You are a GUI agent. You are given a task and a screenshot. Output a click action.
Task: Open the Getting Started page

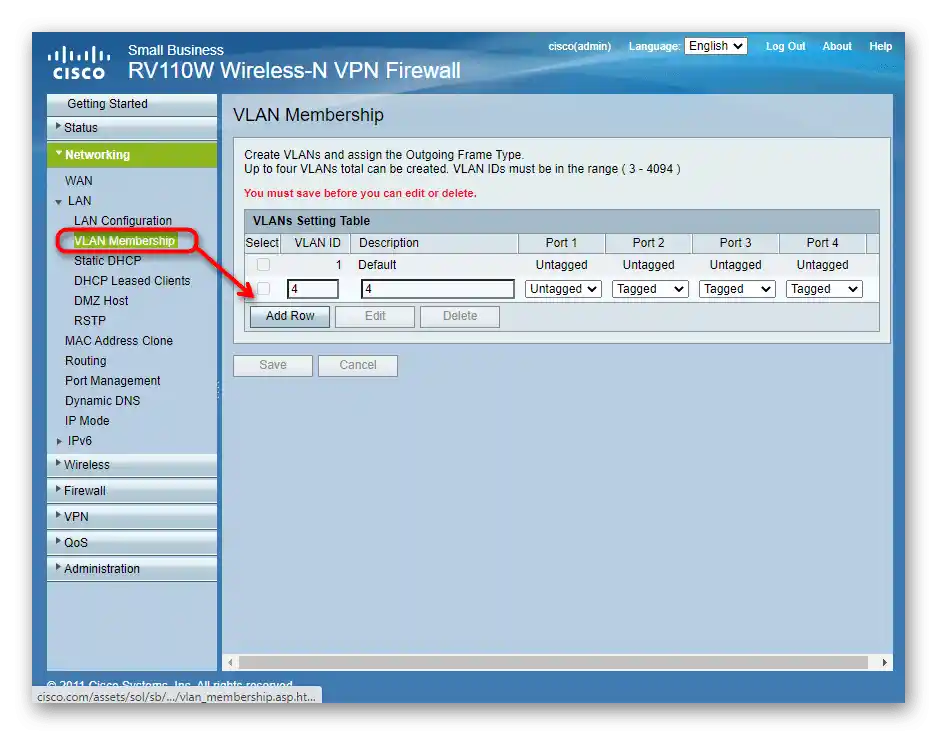coord(132,104)
